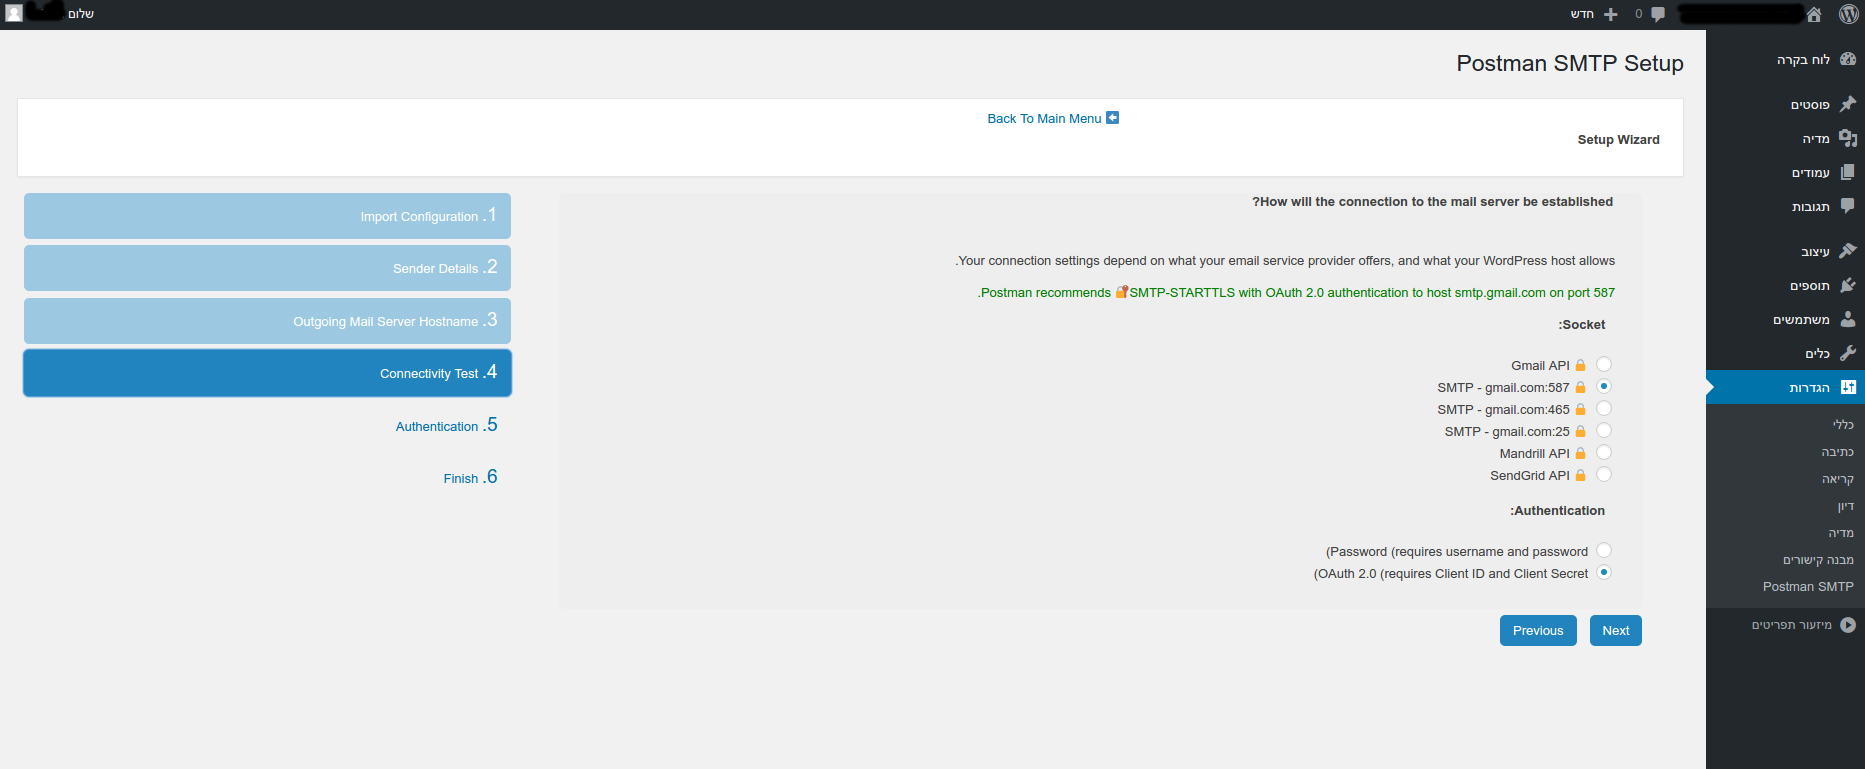The width and height of the screenshot is (1865, 769).
Task: Click the WordPress logo icon
Action: (x=1848, y=14)
